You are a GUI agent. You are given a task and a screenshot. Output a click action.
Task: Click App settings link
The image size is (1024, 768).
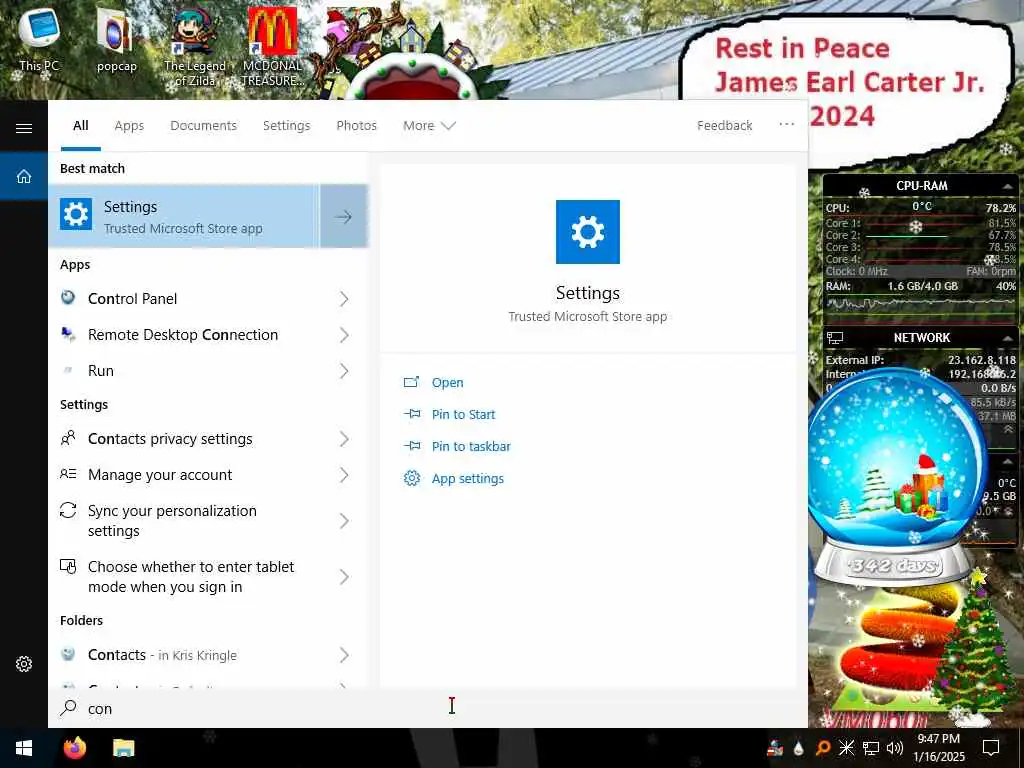(468, 479)
